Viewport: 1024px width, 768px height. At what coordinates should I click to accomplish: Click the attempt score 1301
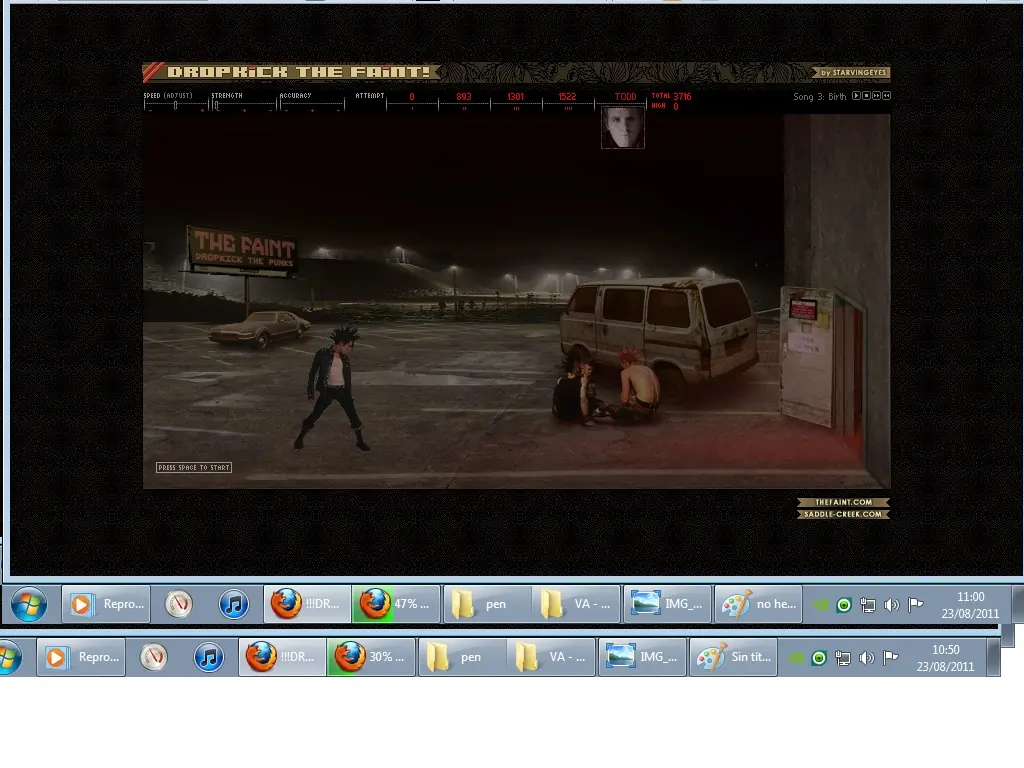515,97
